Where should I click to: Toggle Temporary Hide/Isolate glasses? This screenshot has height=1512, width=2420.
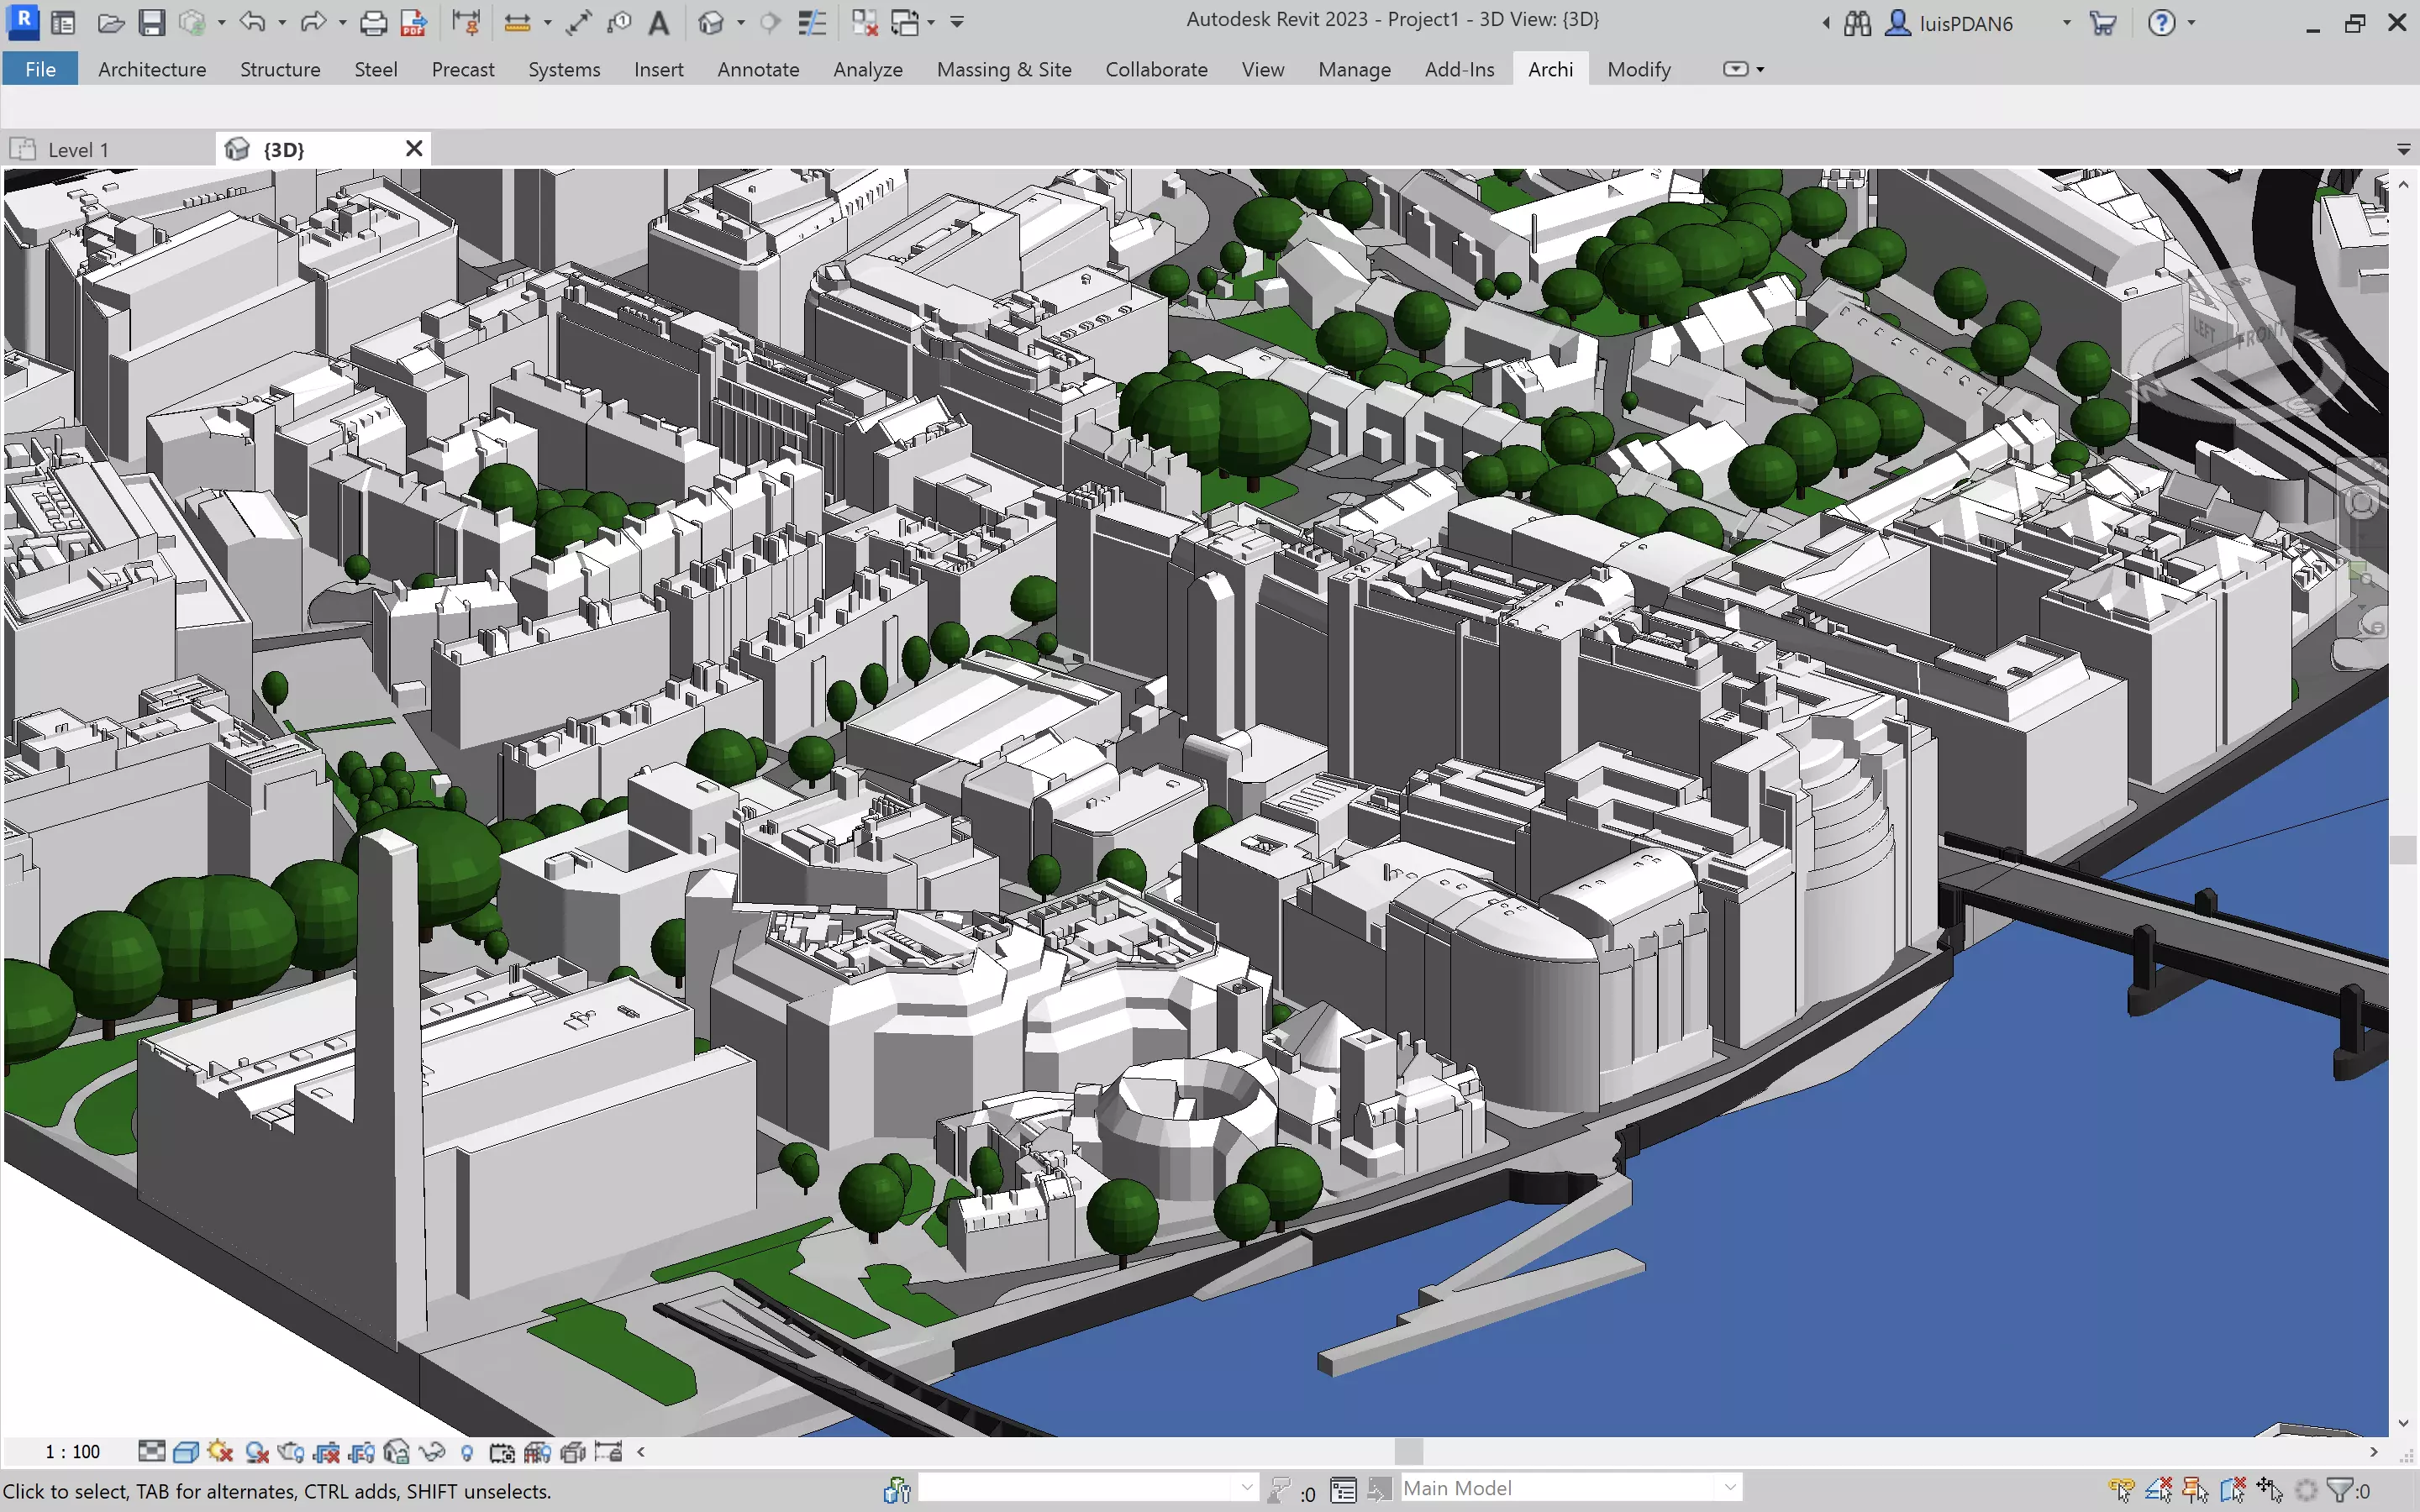(433, 1451)
